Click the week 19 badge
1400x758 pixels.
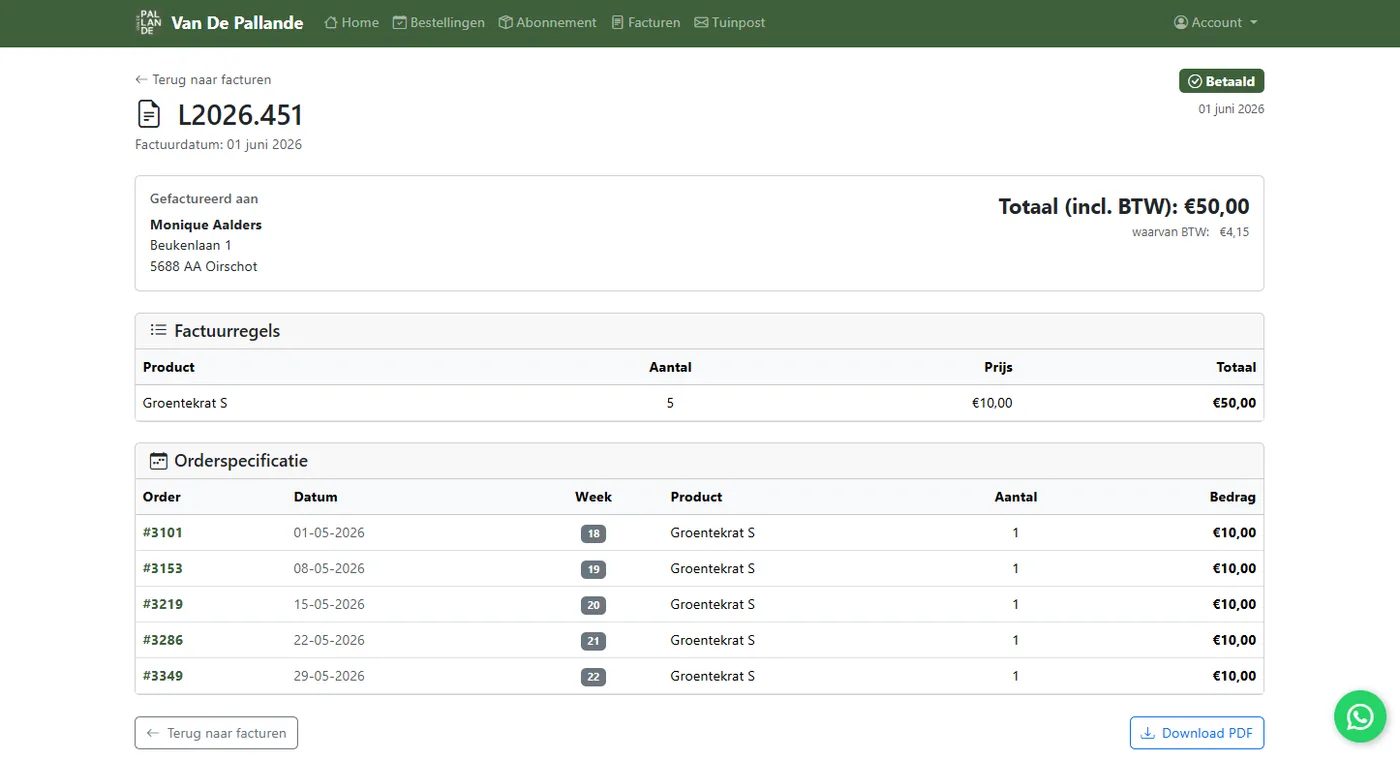[593, 570]
